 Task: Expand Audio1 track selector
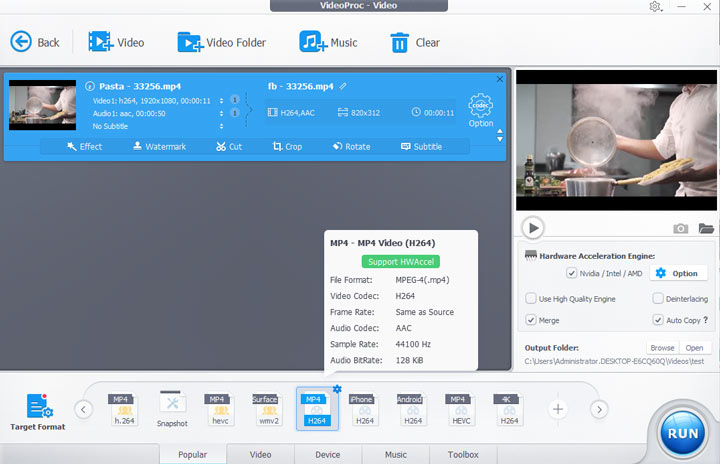(221, 113)
